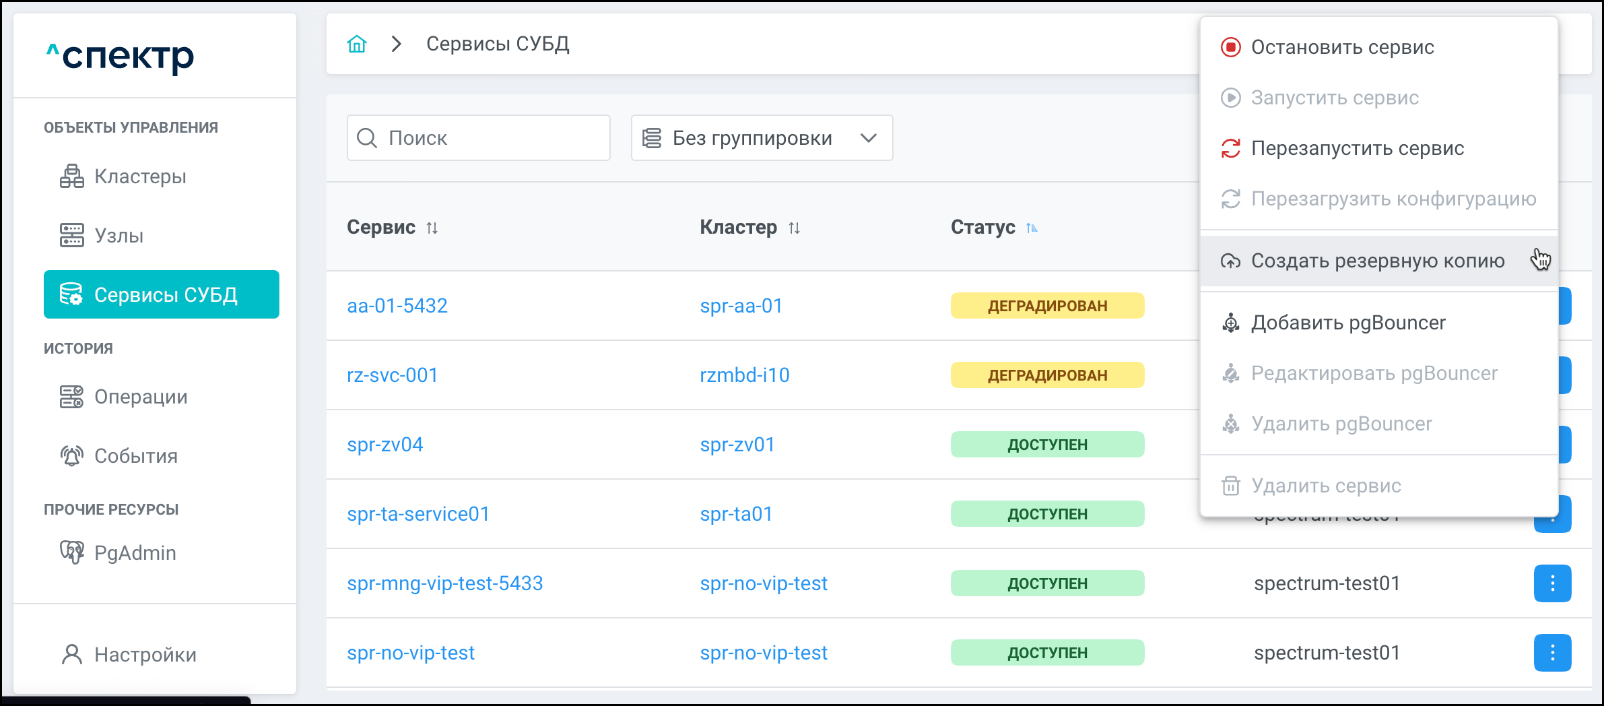Toggle sorting on Статус column
The image size is (1604, 706).
click(x=1032, y=228)
